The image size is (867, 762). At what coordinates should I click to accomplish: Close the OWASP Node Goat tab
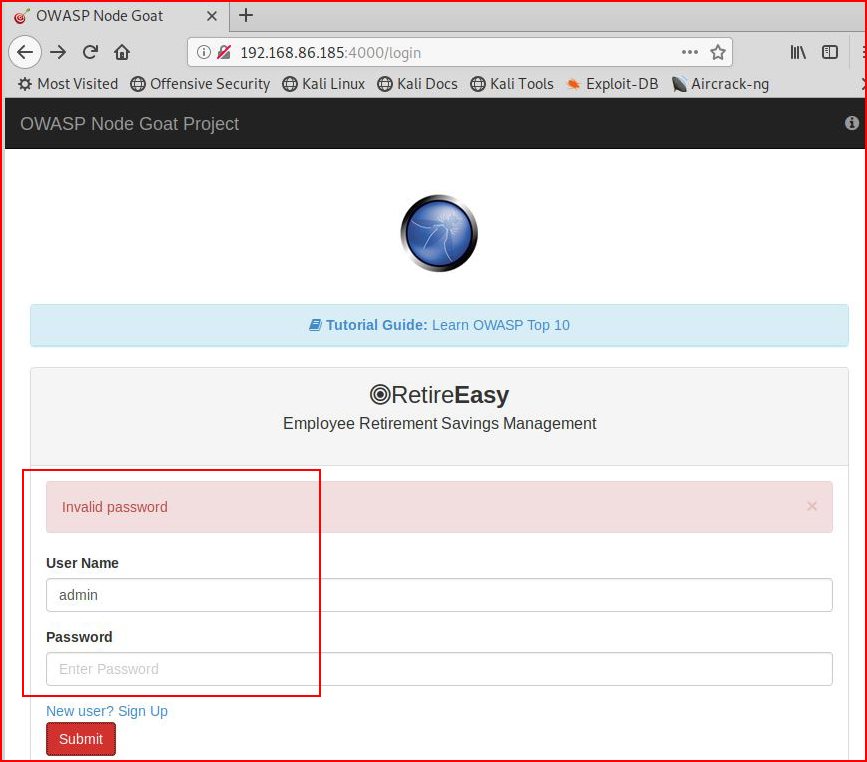pyautogui.click(x=211, y=16)
